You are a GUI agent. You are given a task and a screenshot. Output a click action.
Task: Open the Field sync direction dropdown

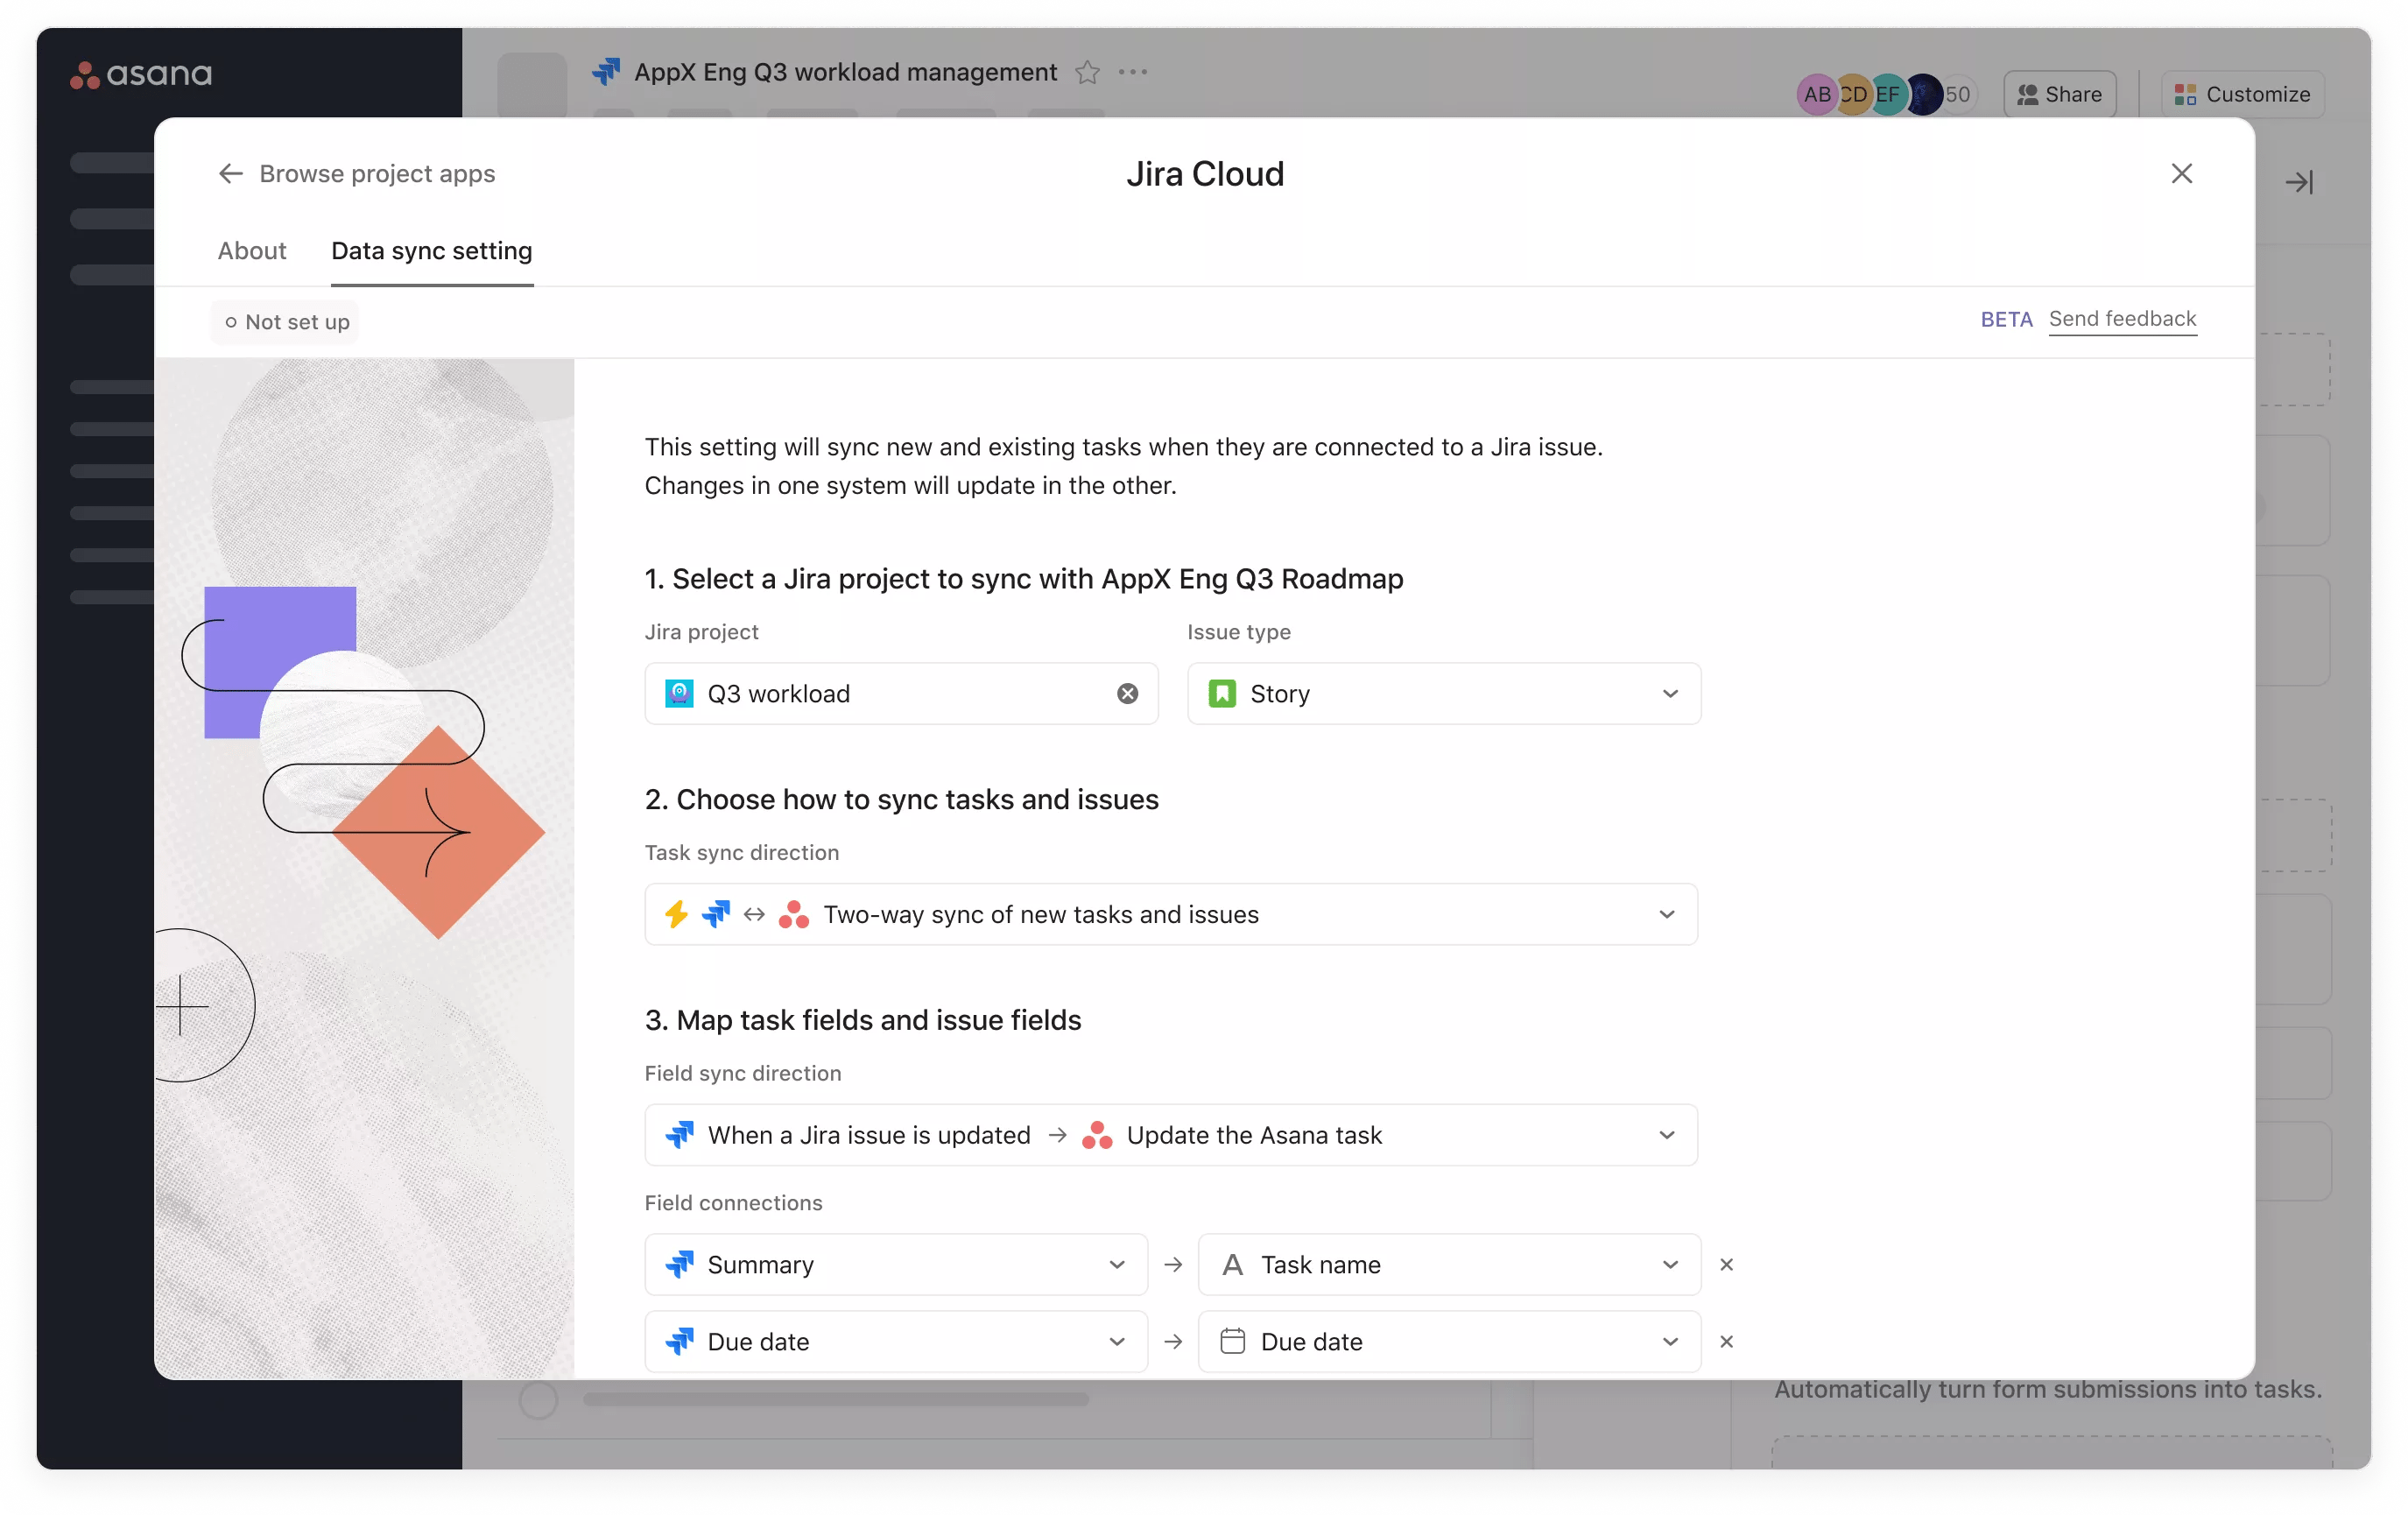(x=1171, y=1135)
